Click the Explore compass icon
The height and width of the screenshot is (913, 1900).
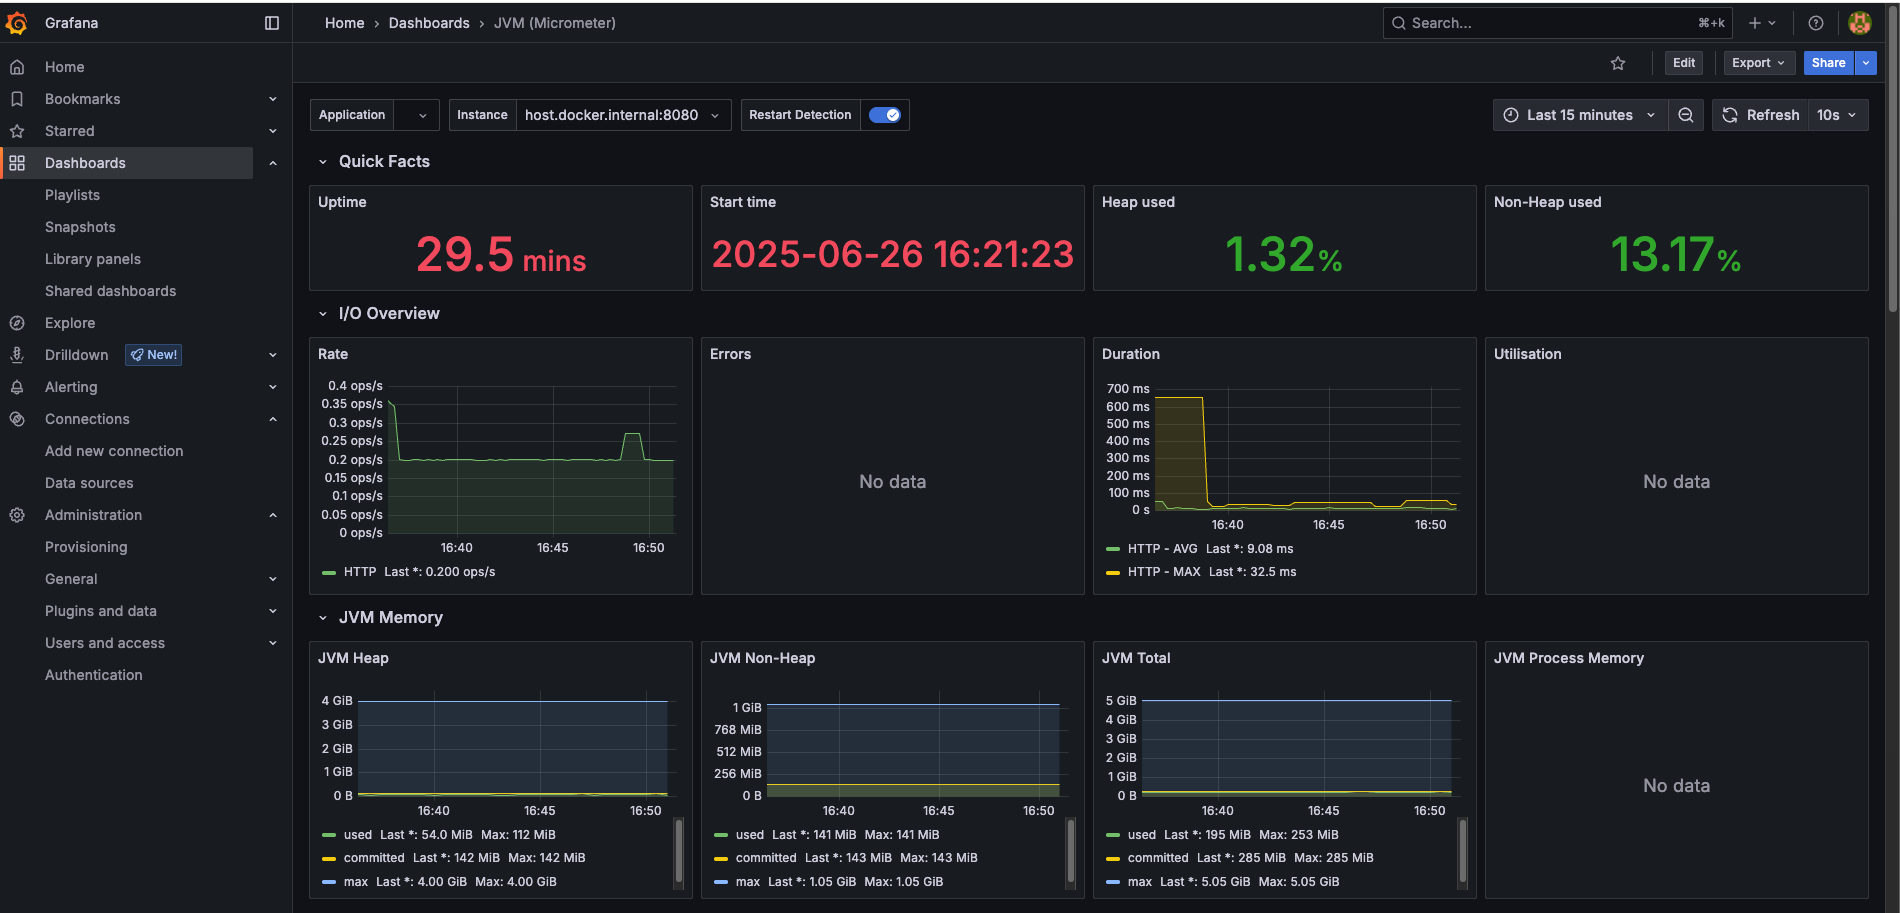coord(17,323)
